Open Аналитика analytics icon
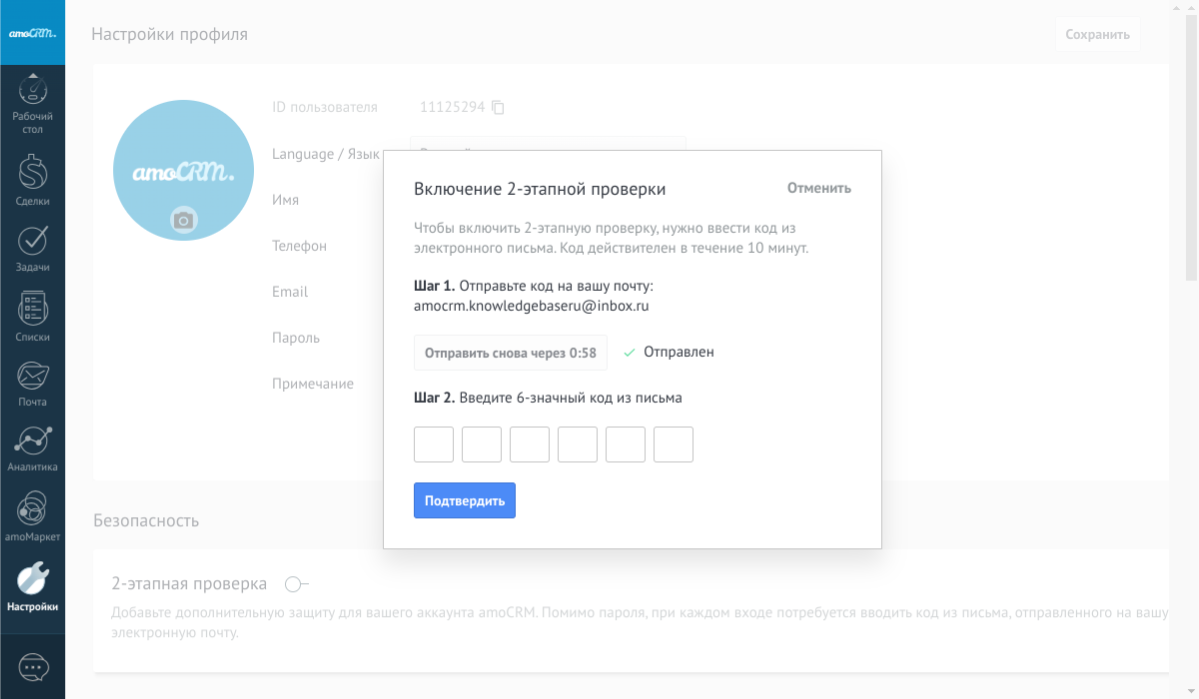Image resolution: width=1199 pixels, height=699 pixels. point(32,441)
